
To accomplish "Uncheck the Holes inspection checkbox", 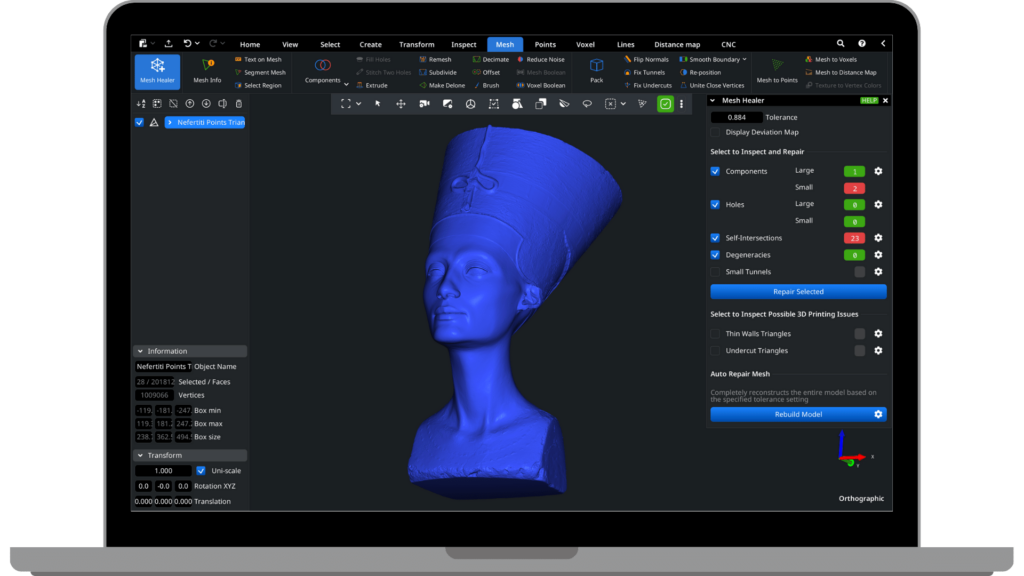I will click(x=715, y=204).
